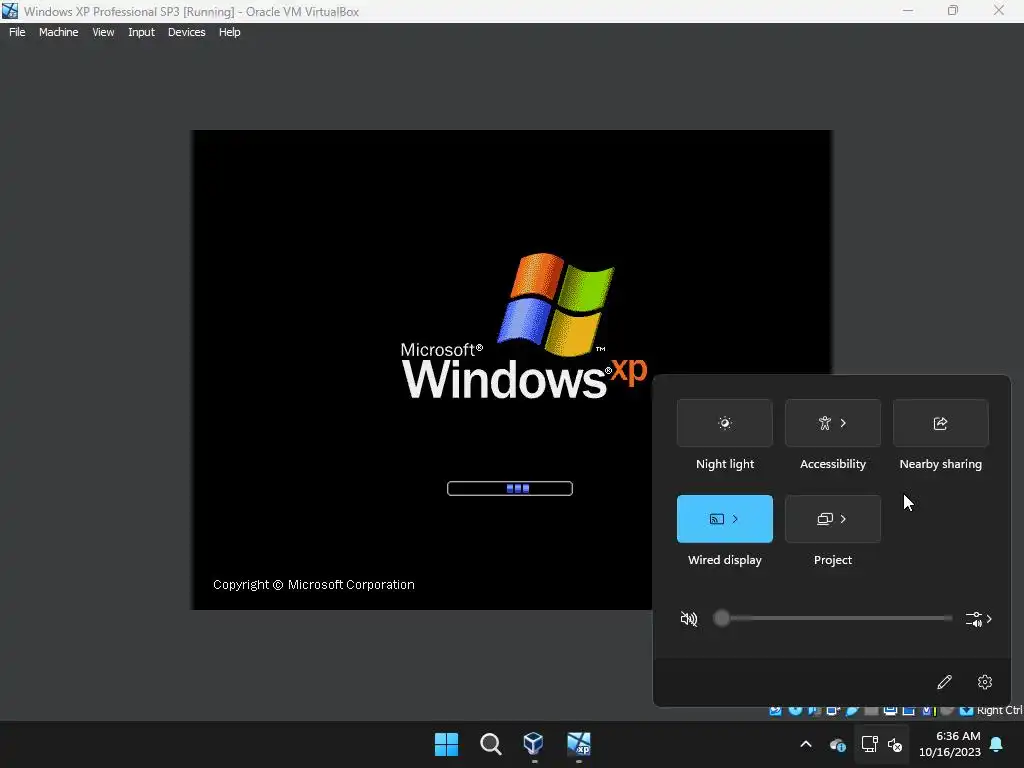The width and height of the screenshot is (1024, 768).
Task: Minimize the VirtualBox VM window
Action: click(908, 10)
